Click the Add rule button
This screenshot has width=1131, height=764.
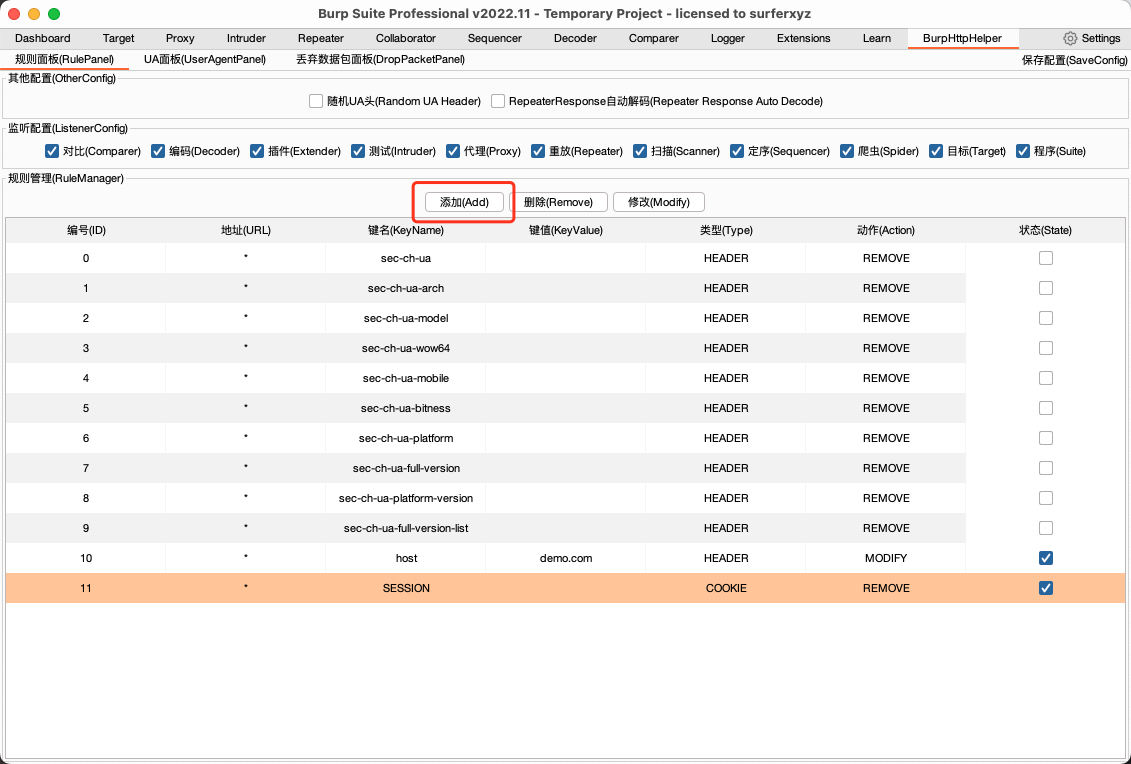click(x=465, y=202)
